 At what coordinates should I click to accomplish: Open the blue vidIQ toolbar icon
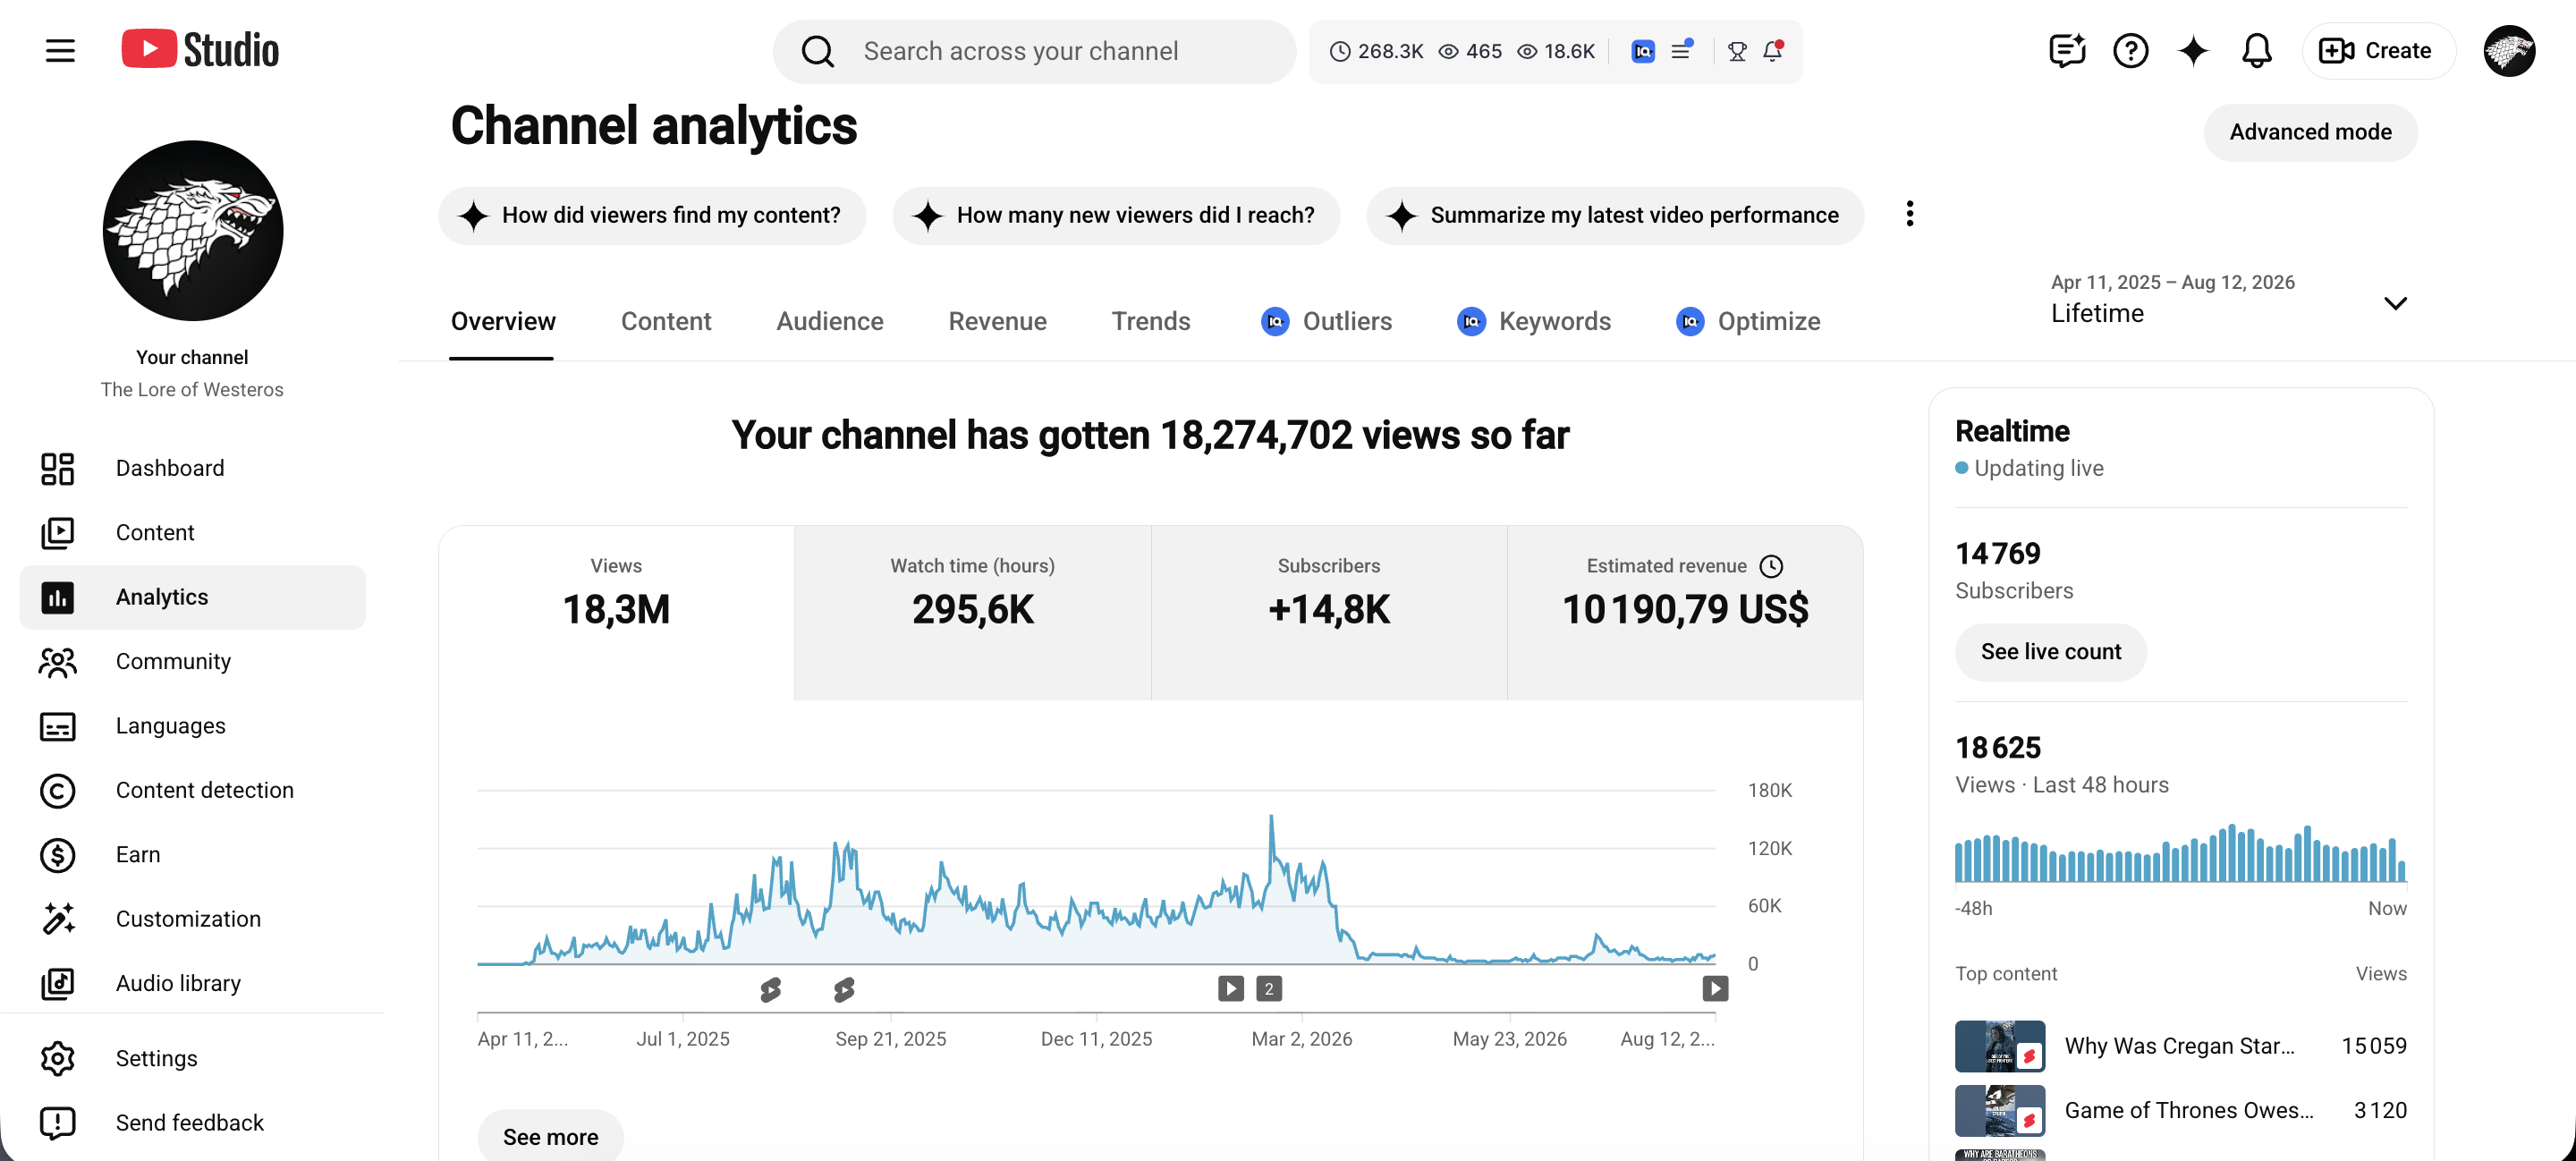click(1642, 51)
